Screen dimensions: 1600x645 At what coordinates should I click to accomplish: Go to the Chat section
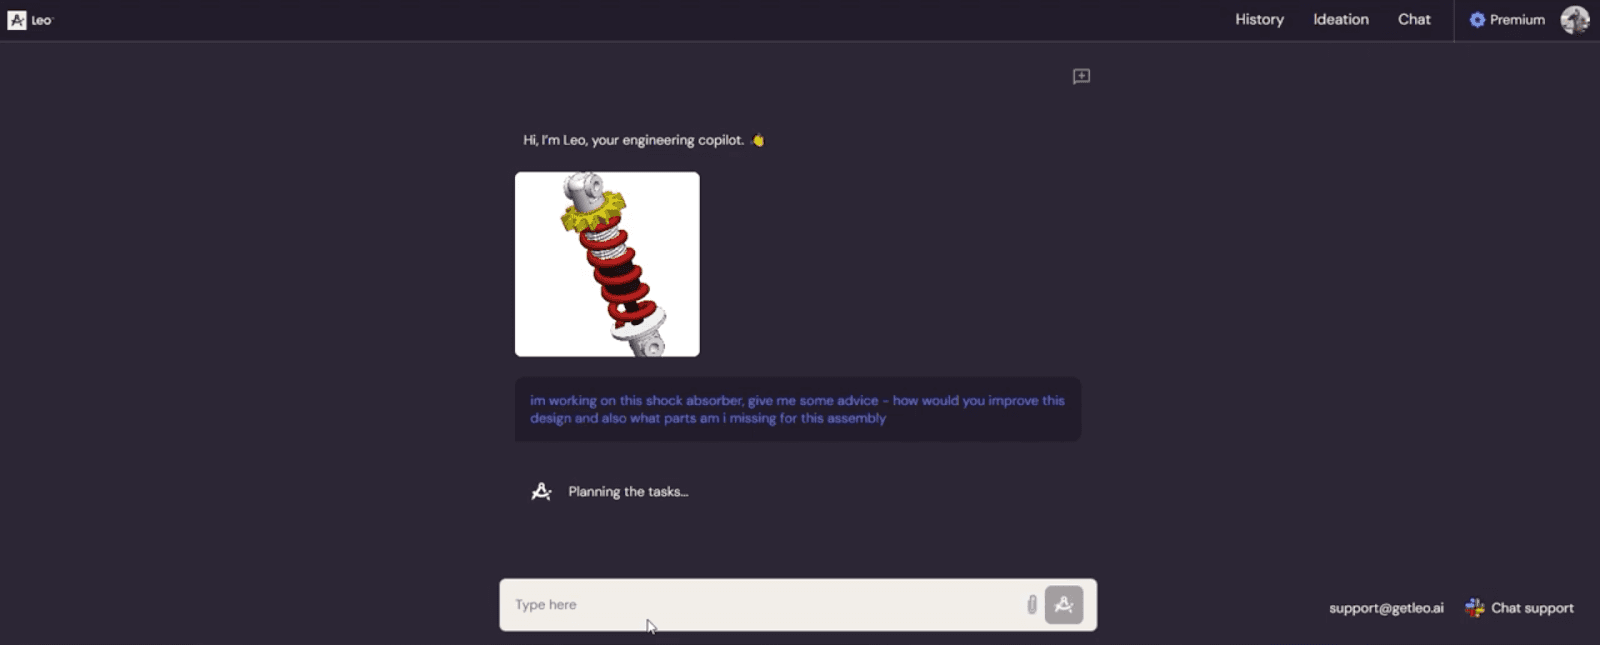[1414, 19]
